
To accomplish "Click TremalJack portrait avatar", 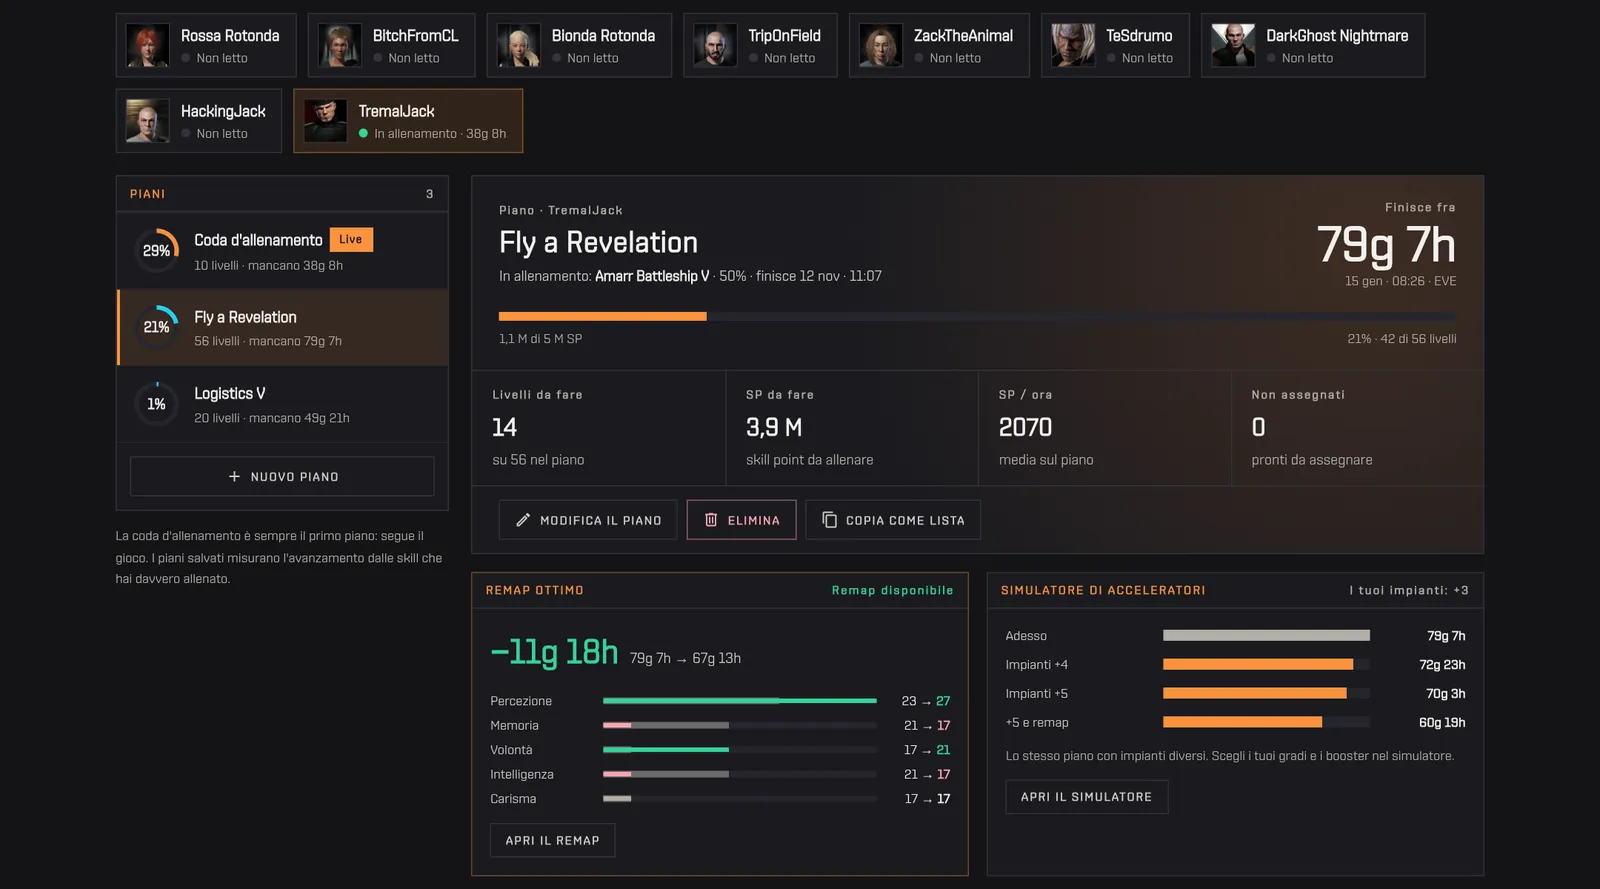I will point(325,121).
